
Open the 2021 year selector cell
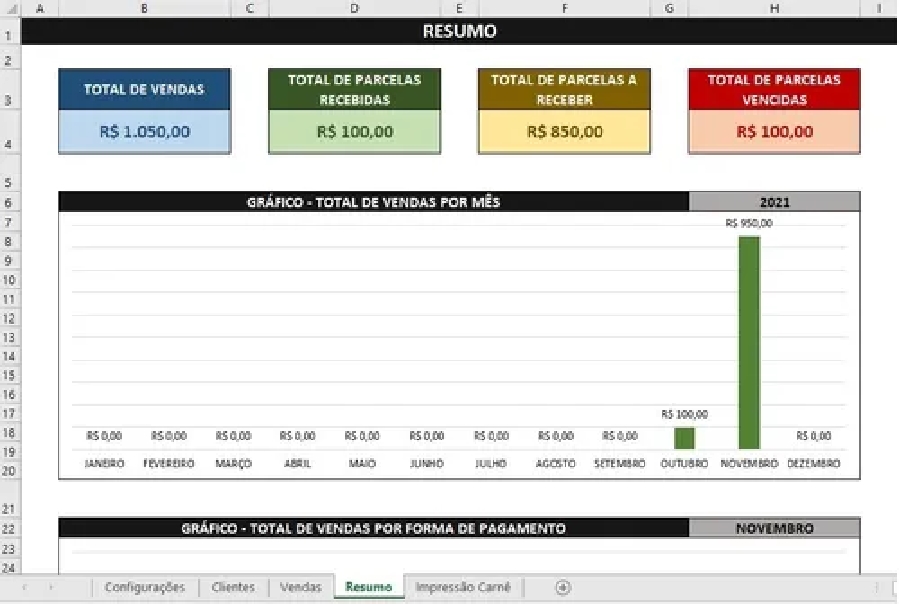point(774,202)
